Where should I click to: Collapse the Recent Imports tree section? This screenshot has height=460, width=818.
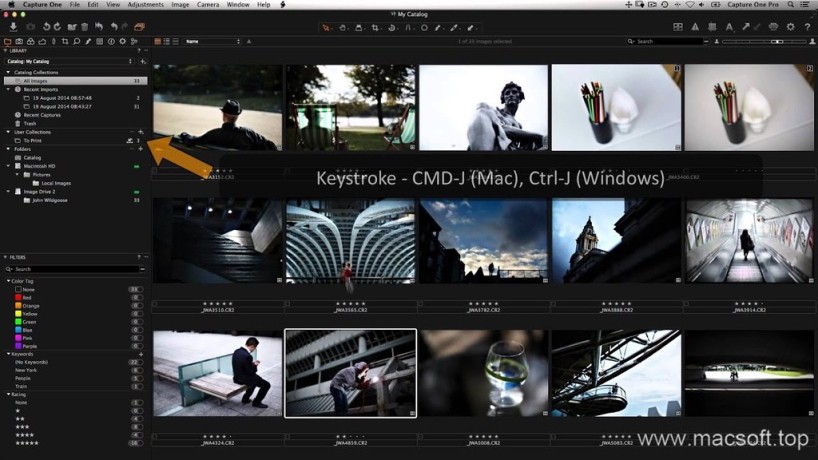[8, 89]
